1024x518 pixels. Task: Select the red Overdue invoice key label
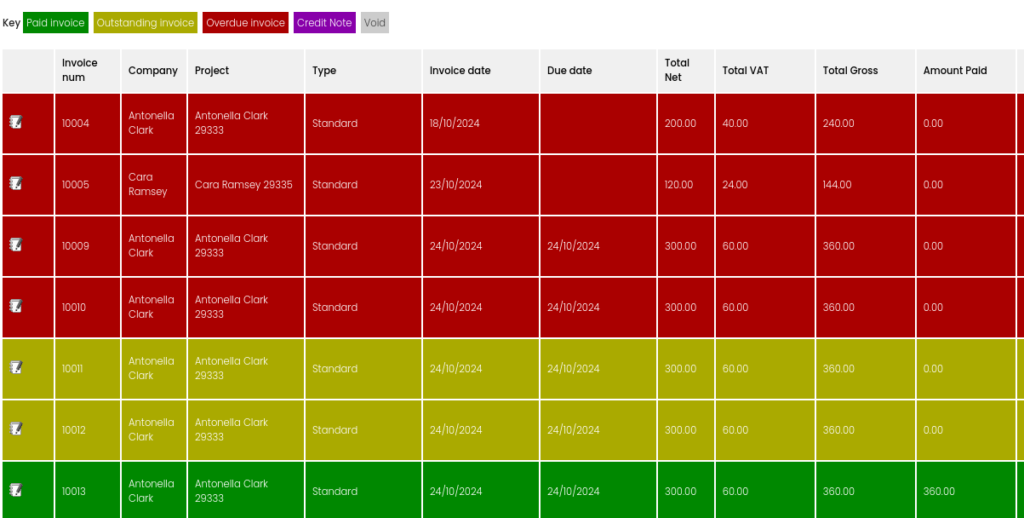[246, 23]
